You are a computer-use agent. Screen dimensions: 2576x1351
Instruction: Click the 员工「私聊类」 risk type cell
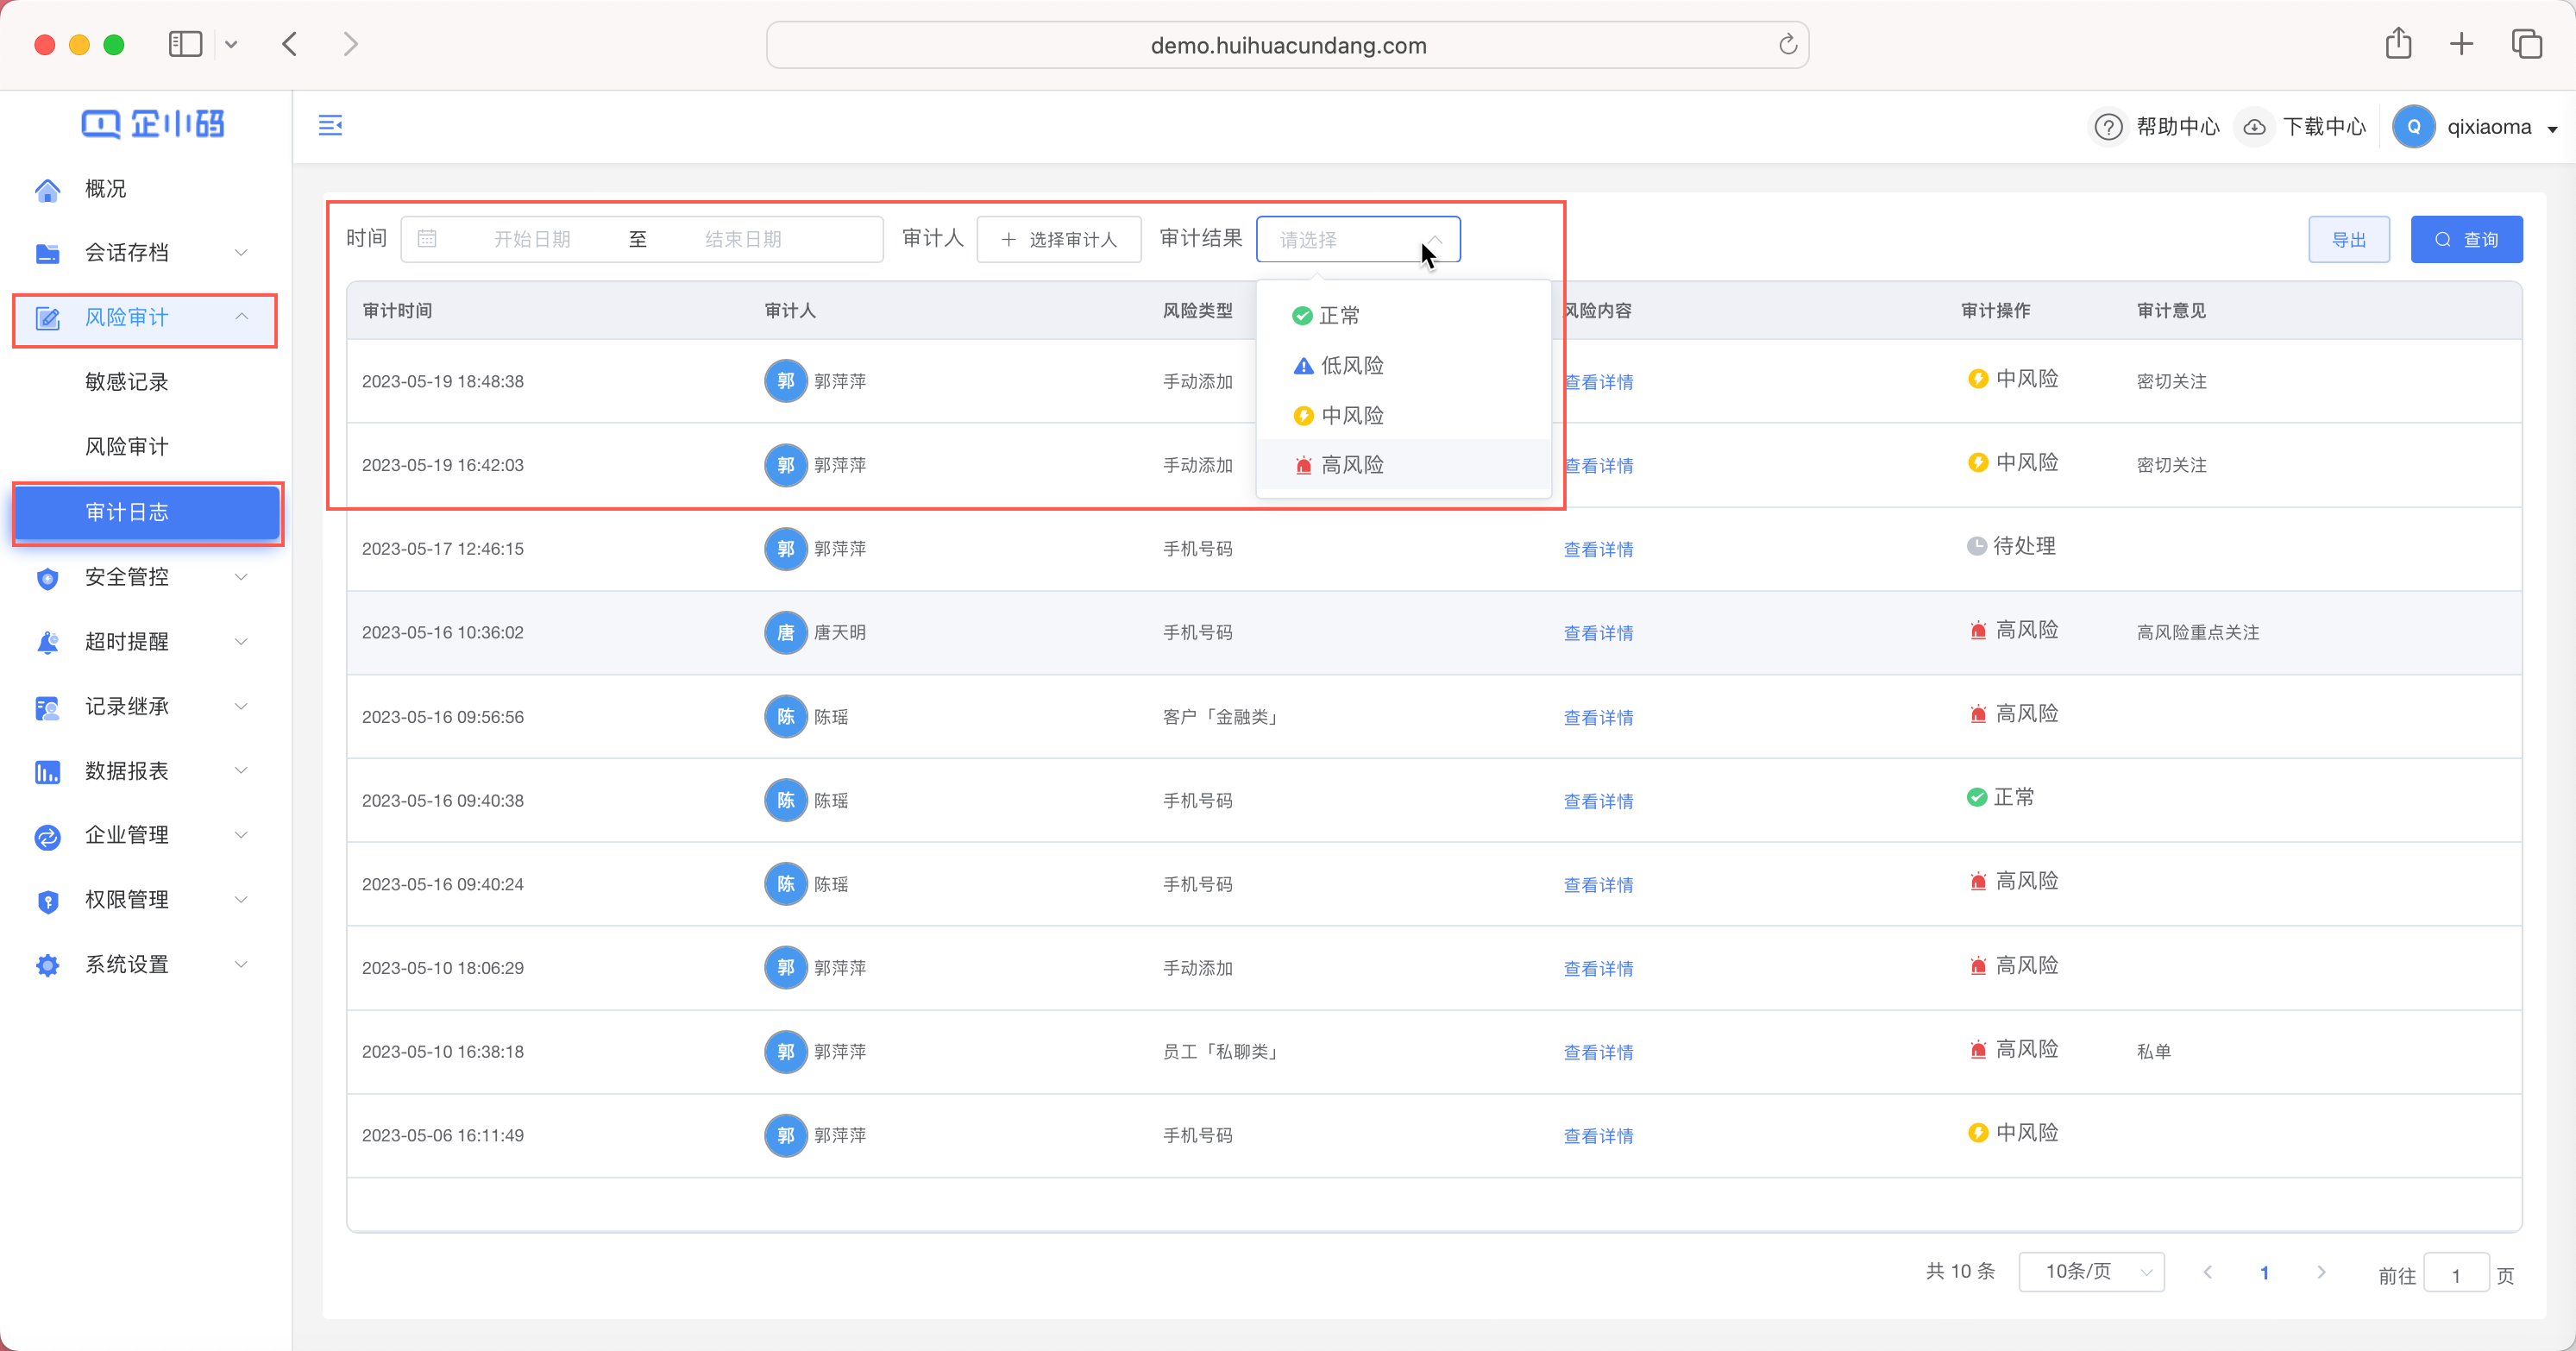pyautogui.click(x=1222, y=1052)
